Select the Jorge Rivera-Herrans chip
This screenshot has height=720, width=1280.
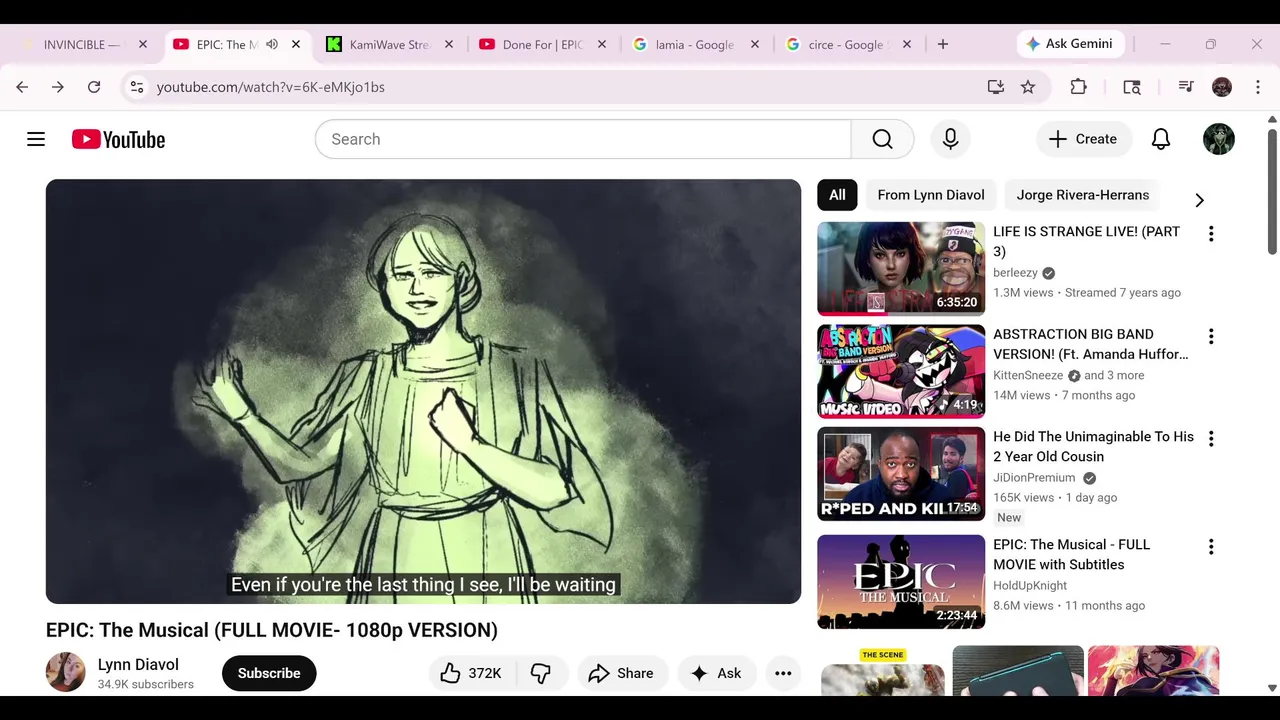point(1083,195)
